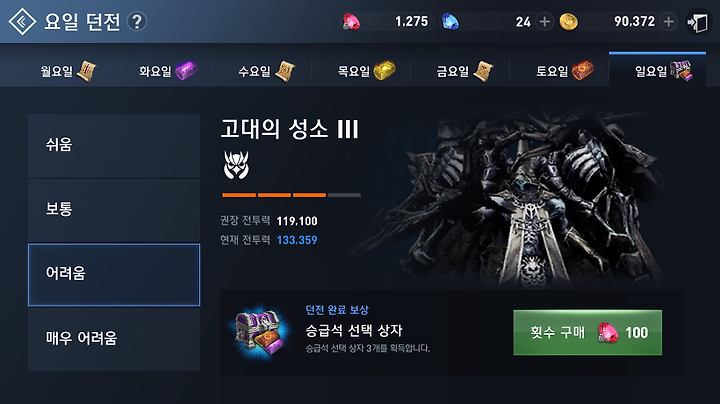
Task: Switch to the 화요일 tab
Action: 168,71
